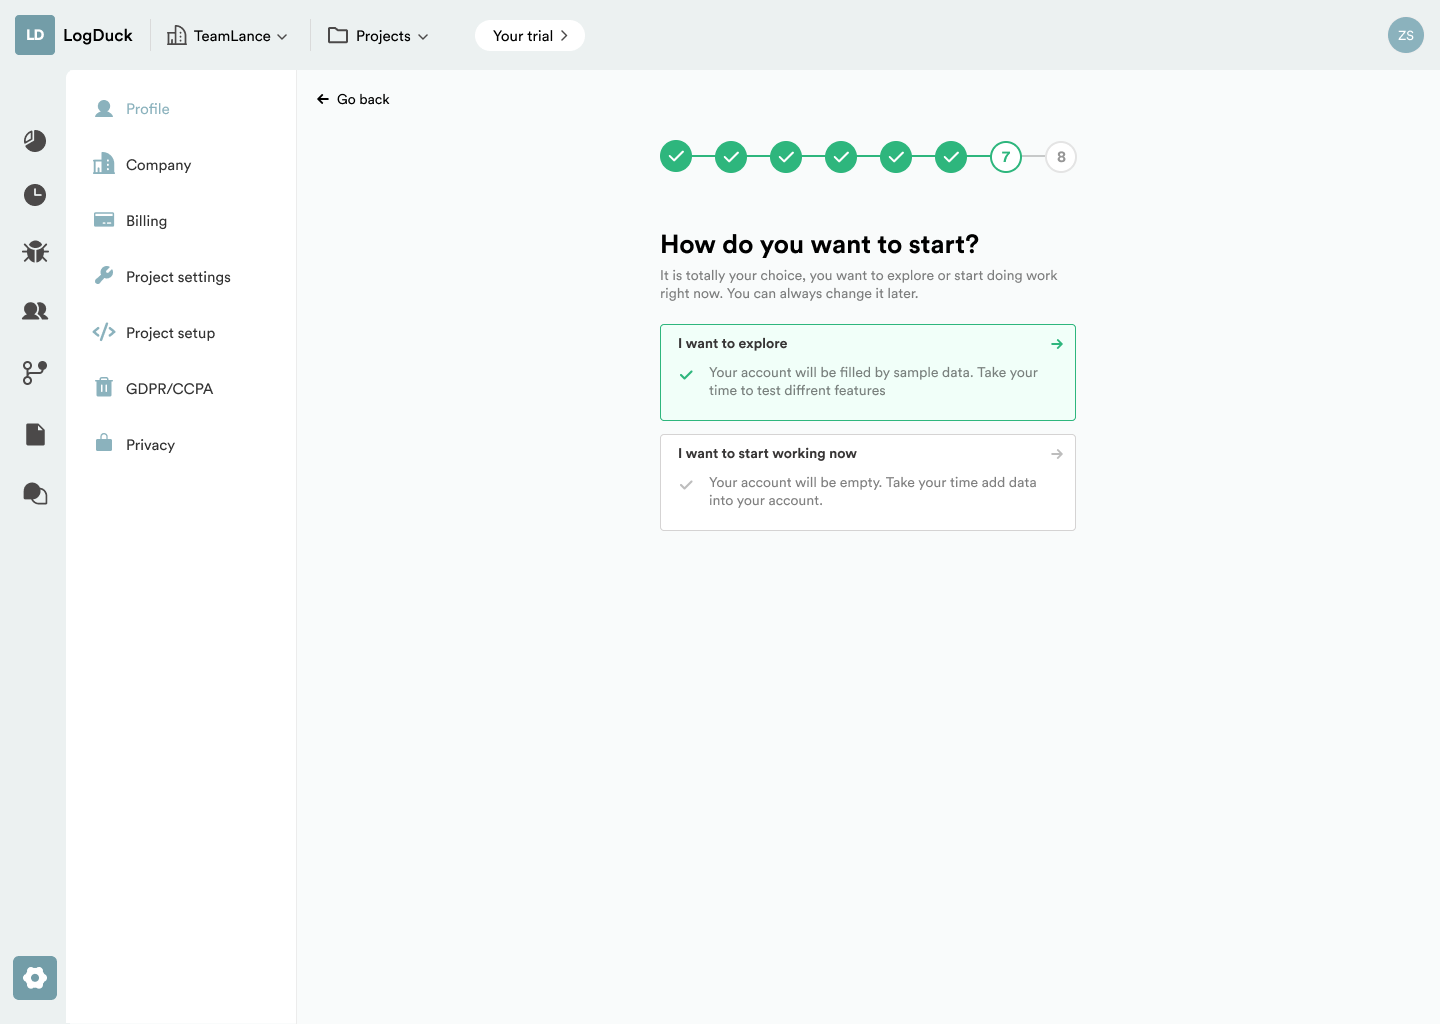
Task: Open the Billing settings menu item
Action: pyautogui.click(x=146, y=221)
